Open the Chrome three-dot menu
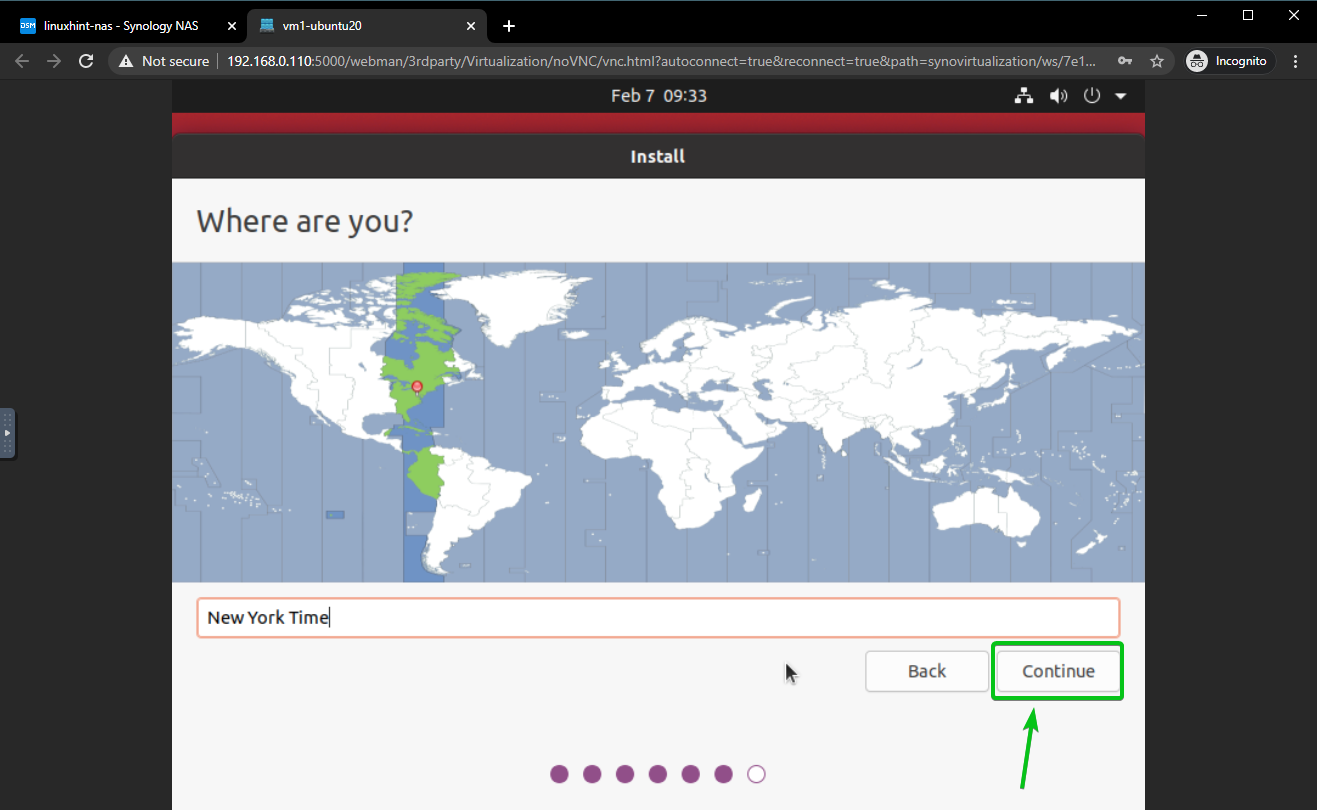The image size is (1317, 810). tap(1296, 61)
